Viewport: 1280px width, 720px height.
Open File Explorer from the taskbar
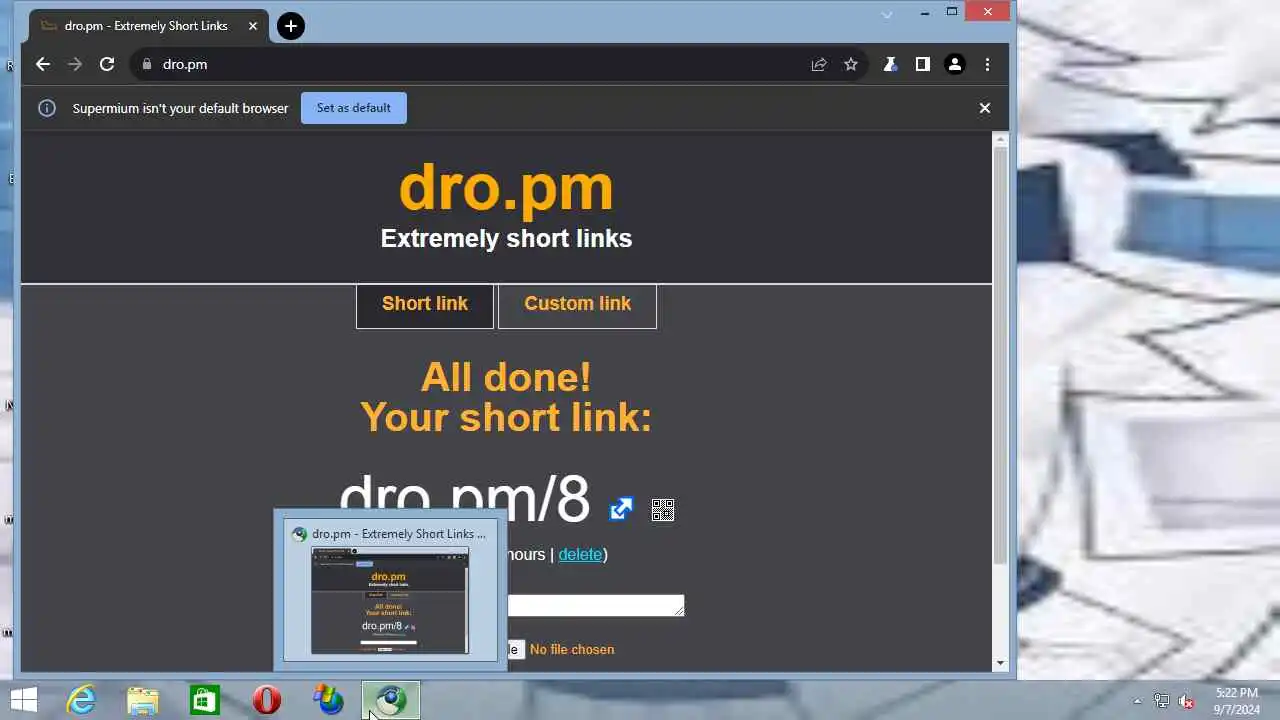coord(143,700)
